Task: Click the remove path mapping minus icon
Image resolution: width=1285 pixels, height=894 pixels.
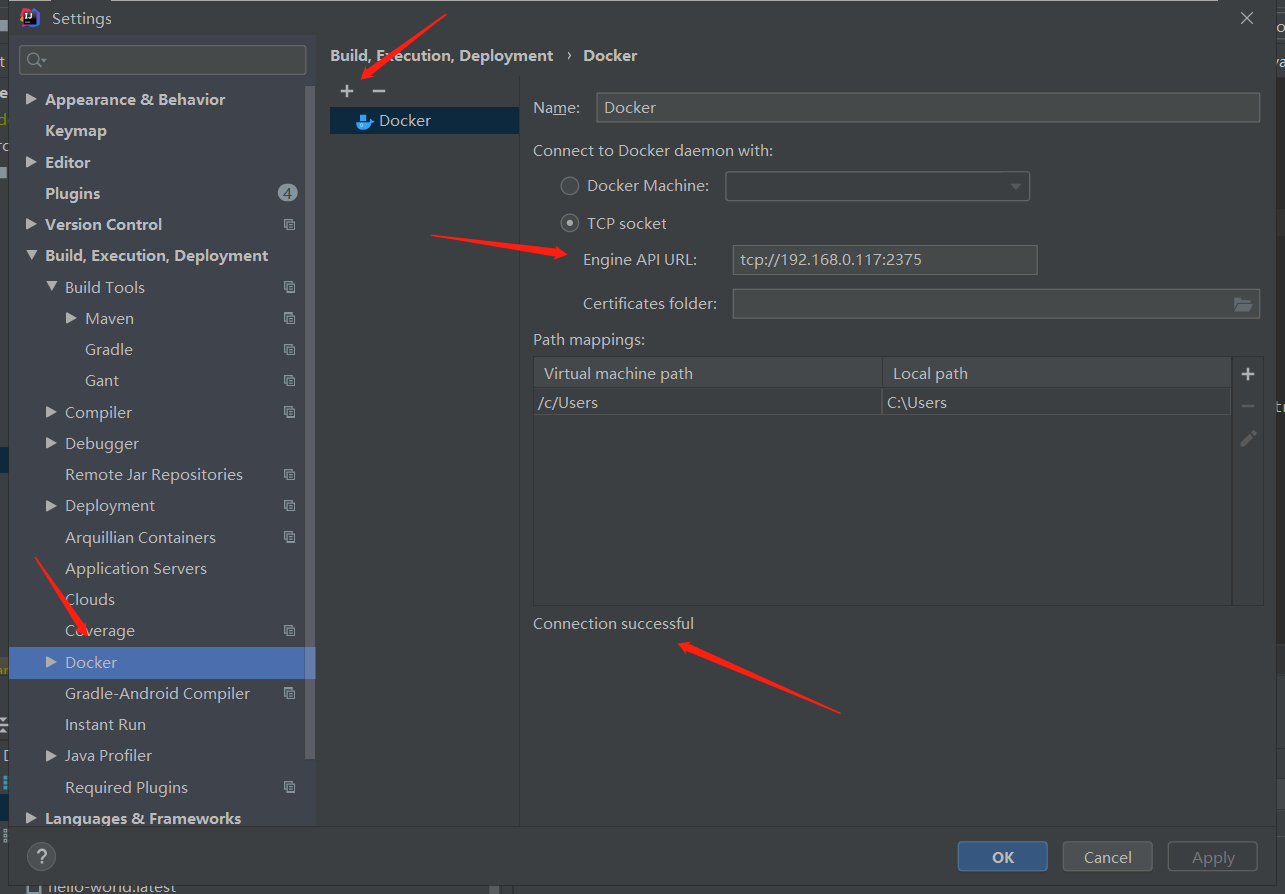Action: (1248, 406)
